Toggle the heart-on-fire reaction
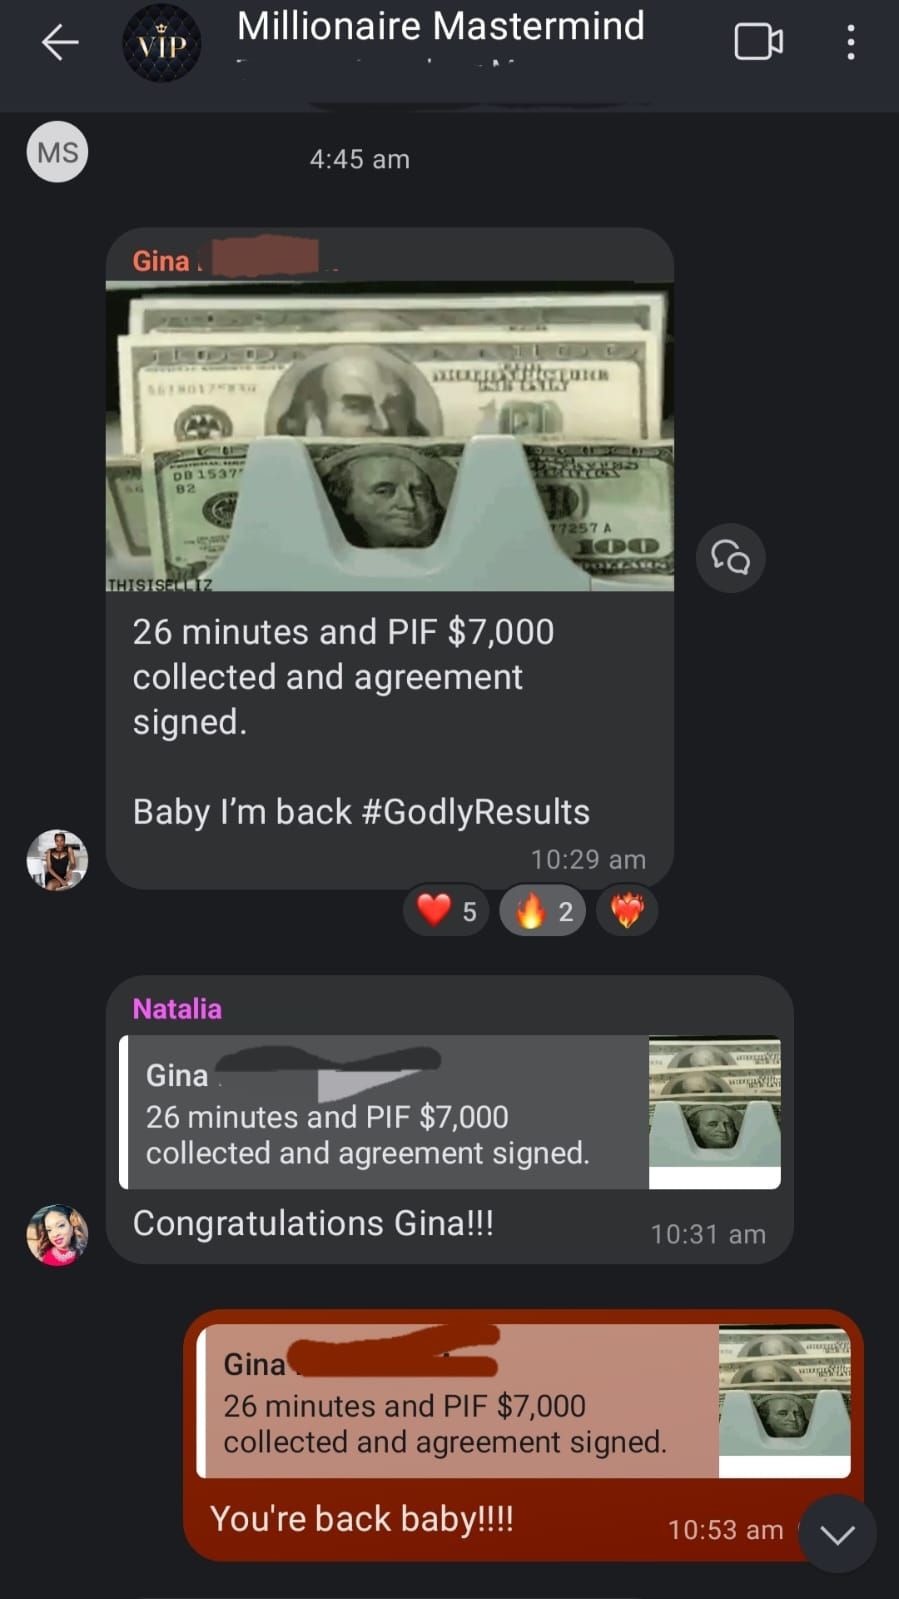This screenshot has width=899, height=1599. [x=627, y=911]
